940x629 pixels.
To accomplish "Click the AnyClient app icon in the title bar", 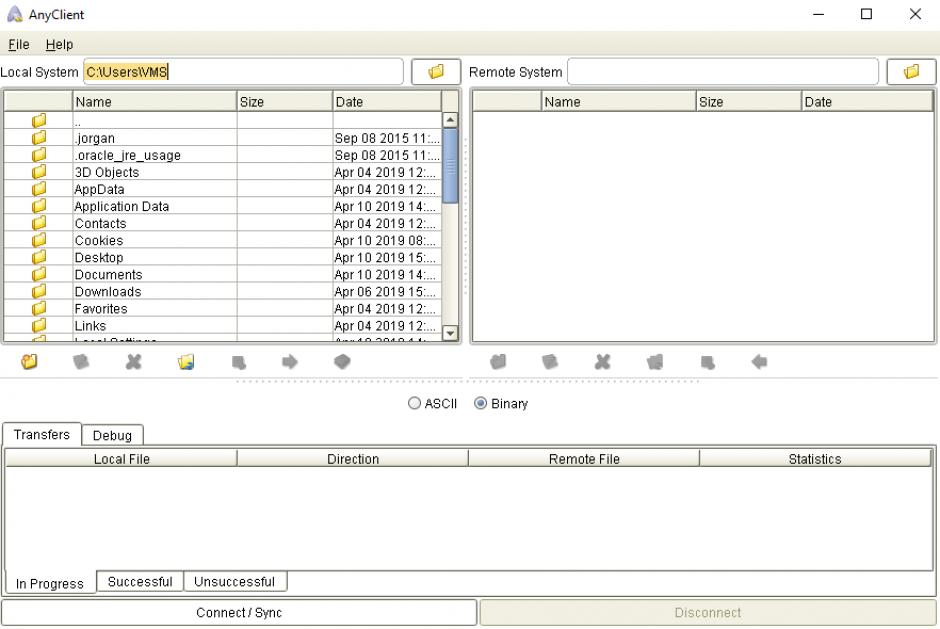I will tap(14, 14).
